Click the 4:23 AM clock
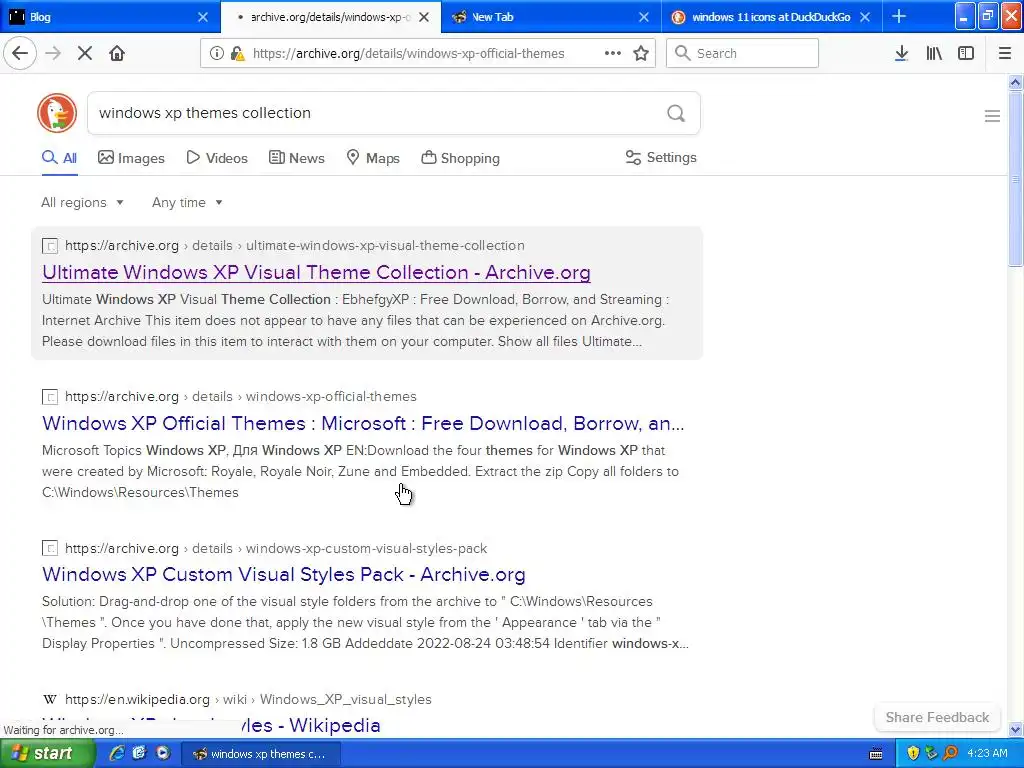This screenshot has width=1024, height=768. (x=987, y=754)
